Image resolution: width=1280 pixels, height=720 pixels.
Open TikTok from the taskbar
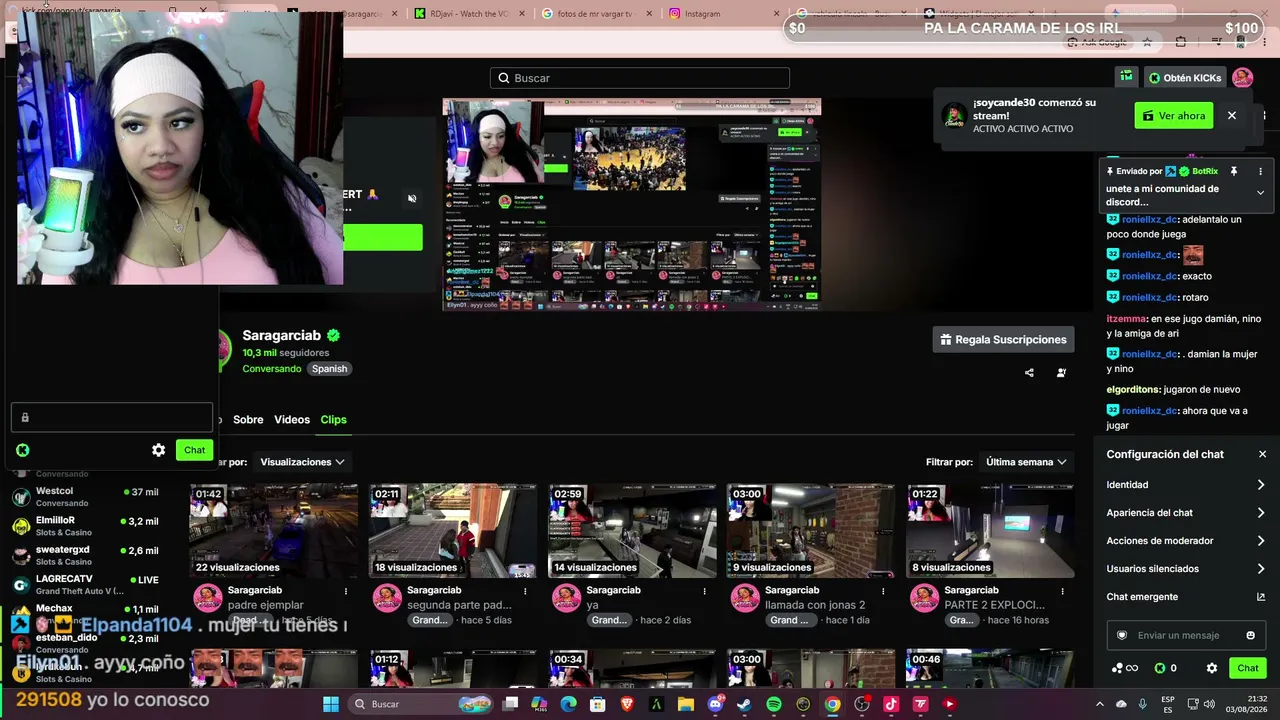[891, 704]
